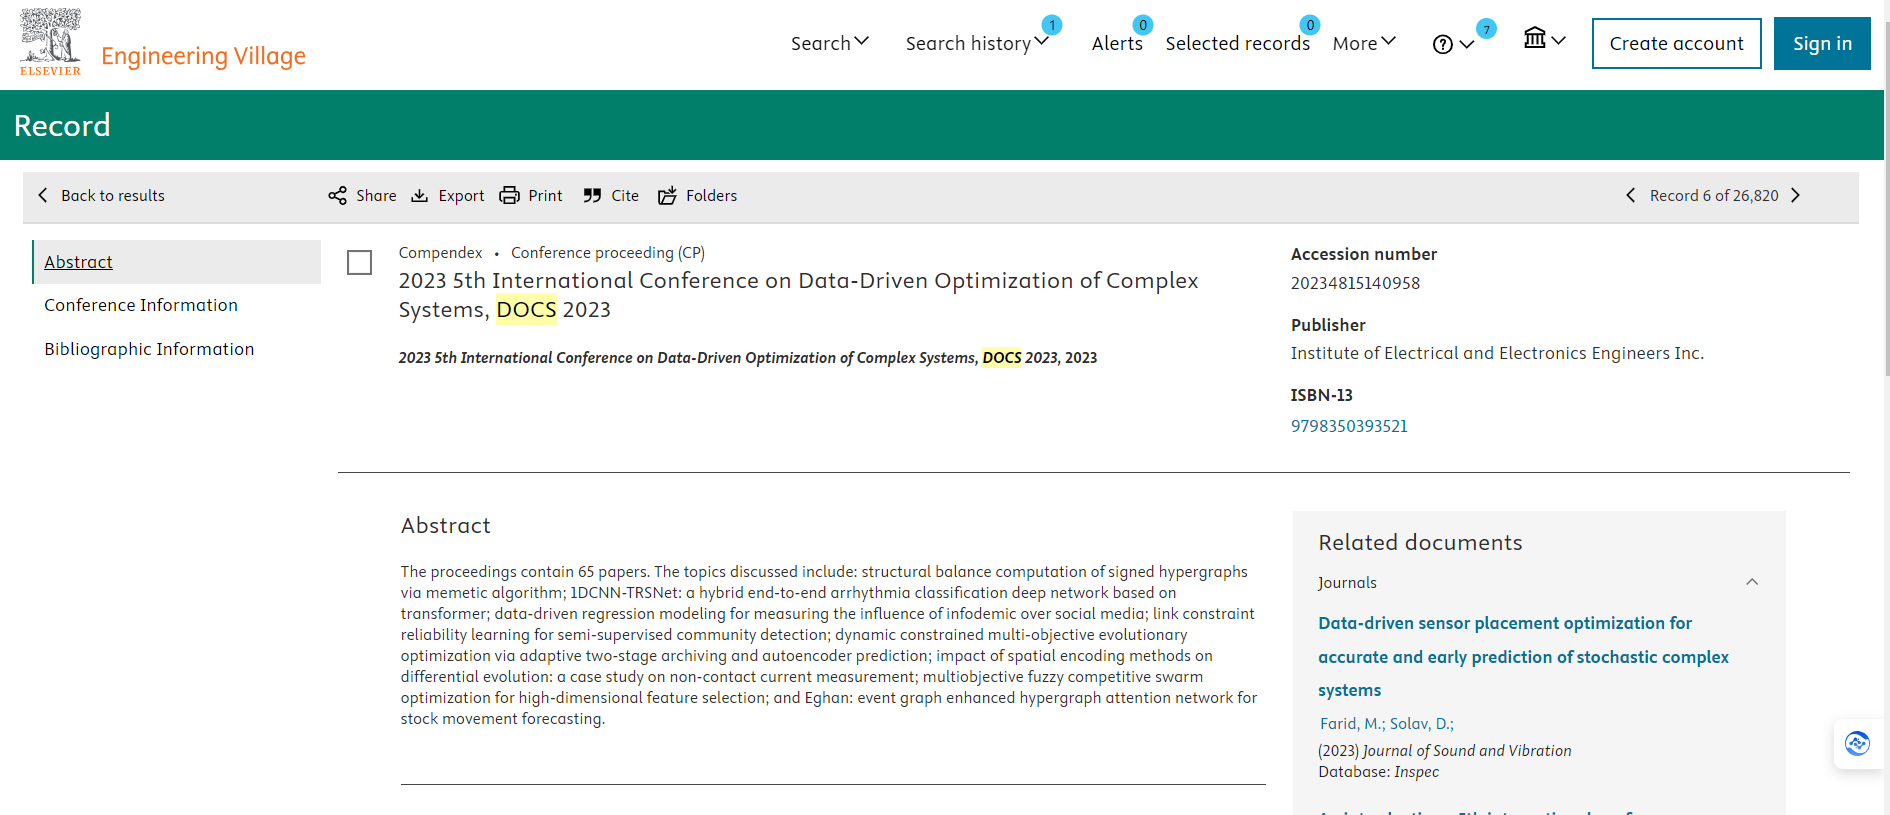Go back to results
Screen dimensions: 1890x815
(x=101, y=196)
